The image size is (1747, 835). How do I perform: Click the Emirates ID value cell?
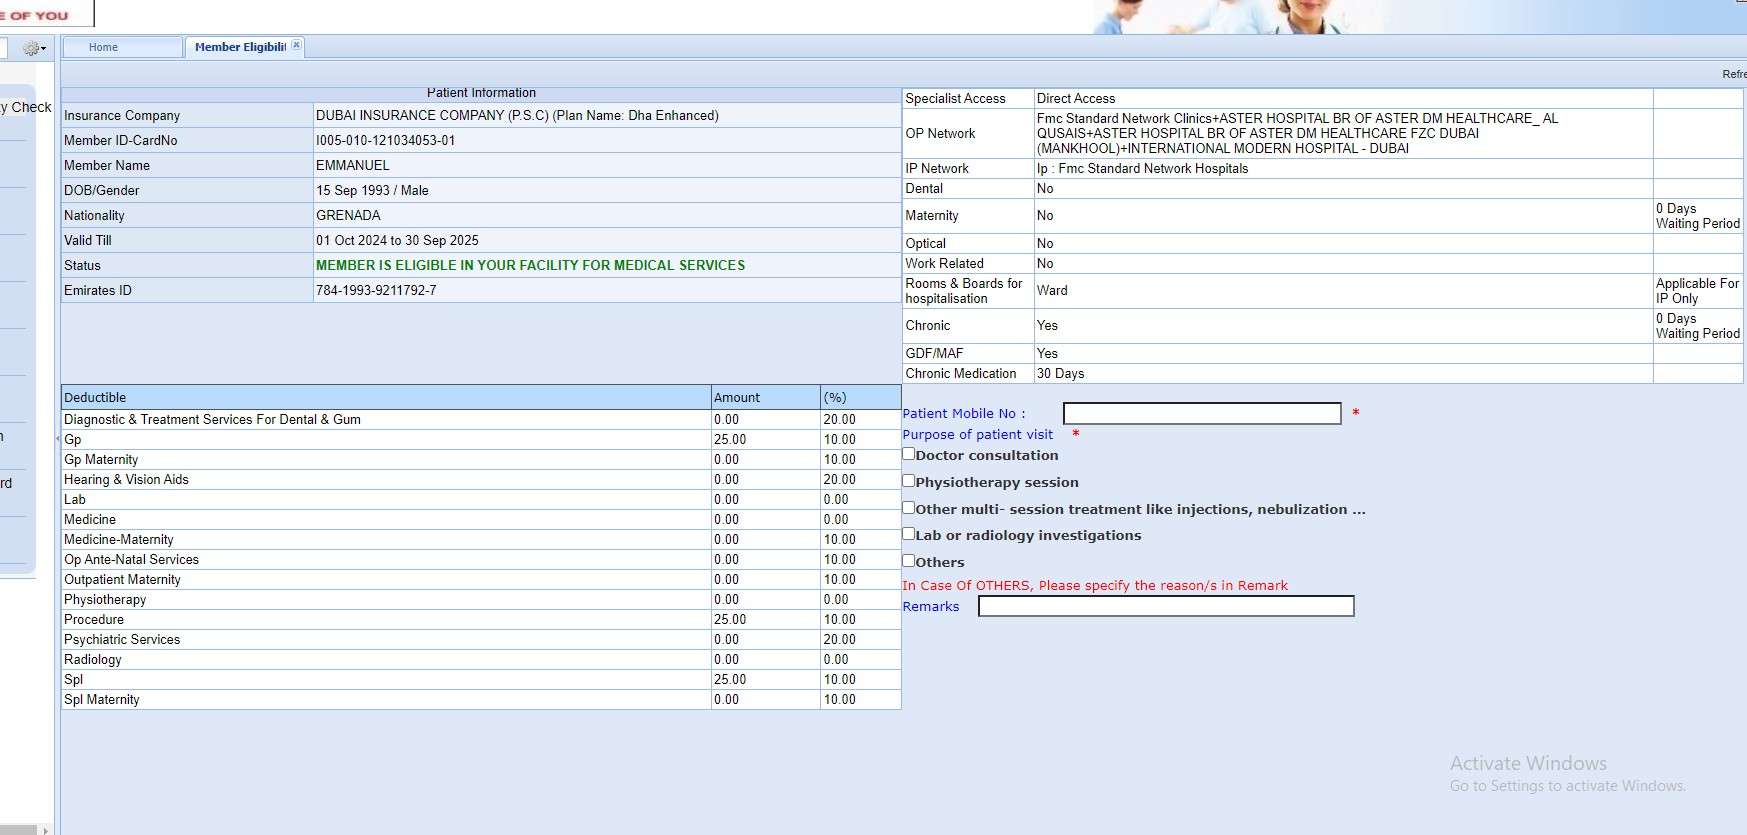[x=376, y=290]
